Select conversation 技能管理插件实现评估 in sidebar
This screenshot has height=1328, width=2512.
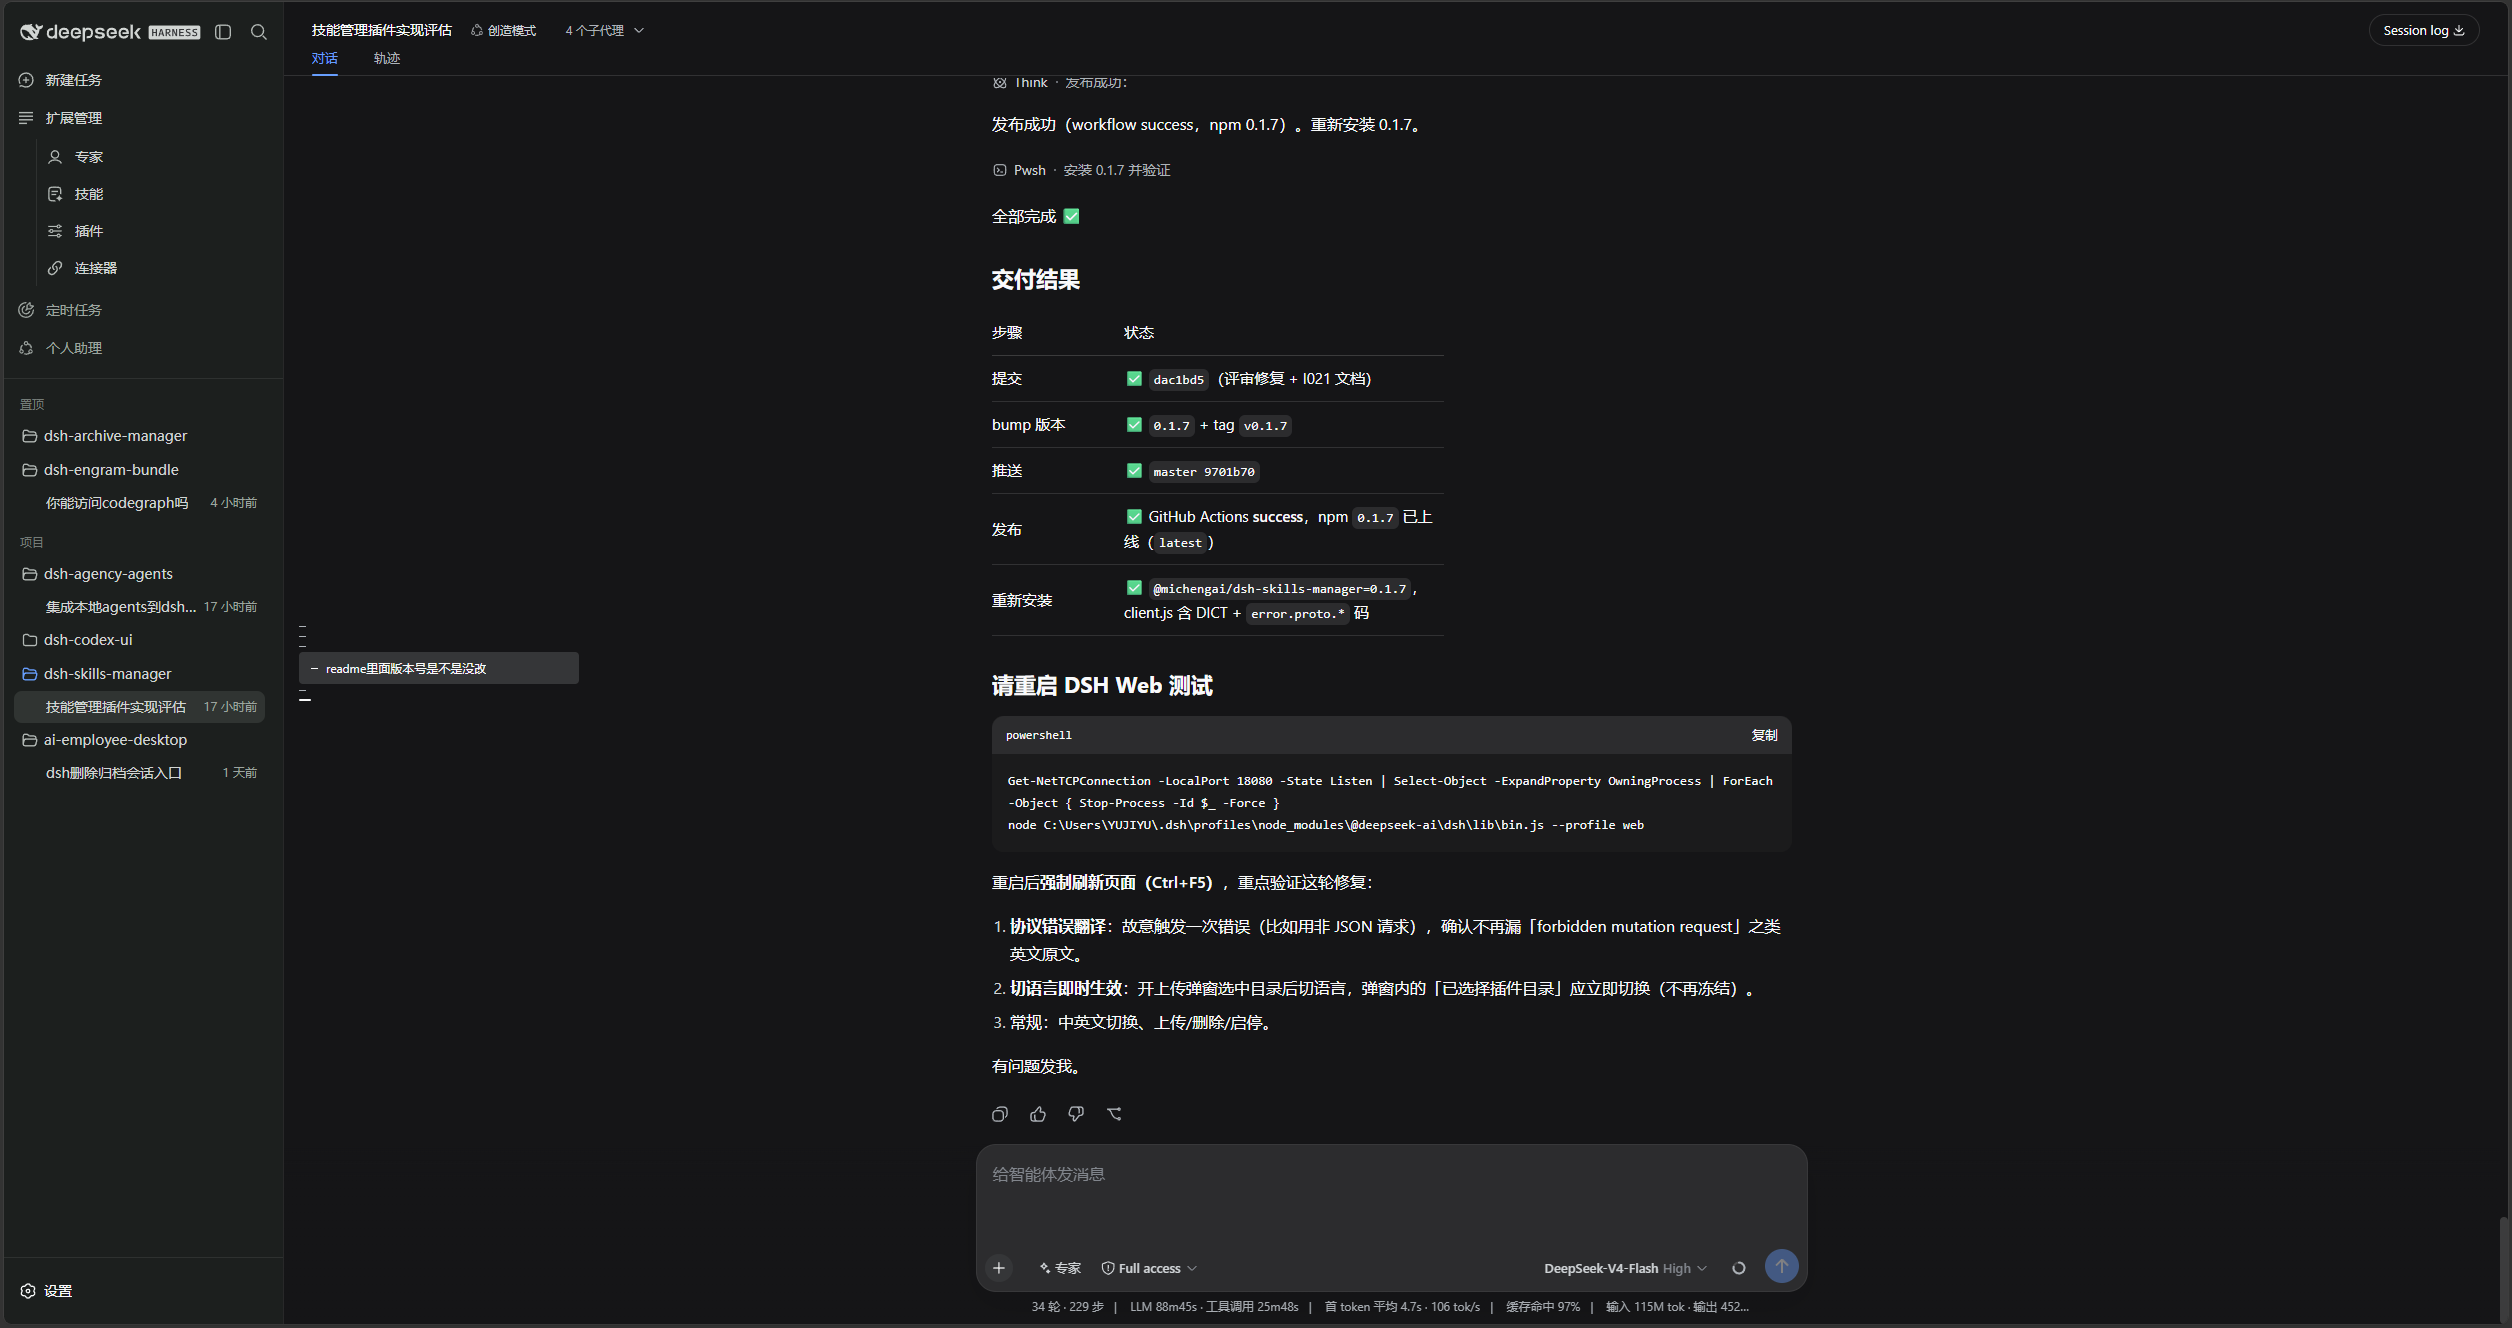tap(140, 707)
